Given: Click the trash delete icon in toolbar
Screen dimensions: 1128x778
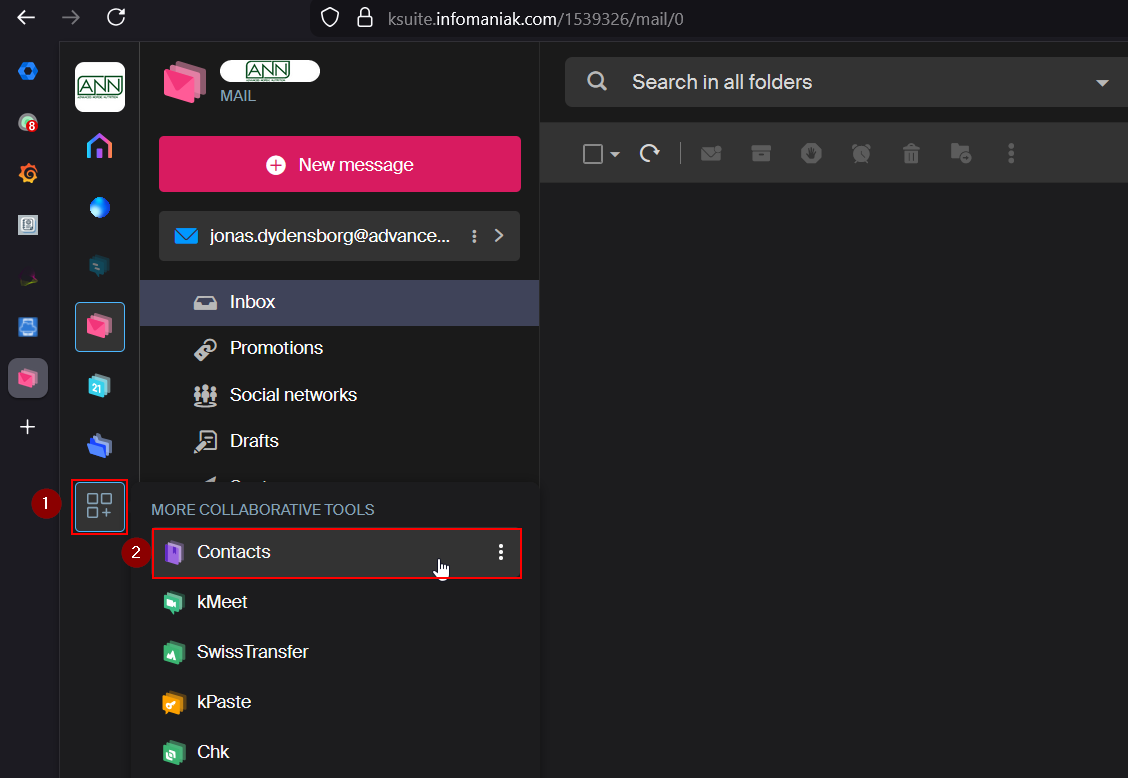Looking at the screenshot, I should coord(910,153).
